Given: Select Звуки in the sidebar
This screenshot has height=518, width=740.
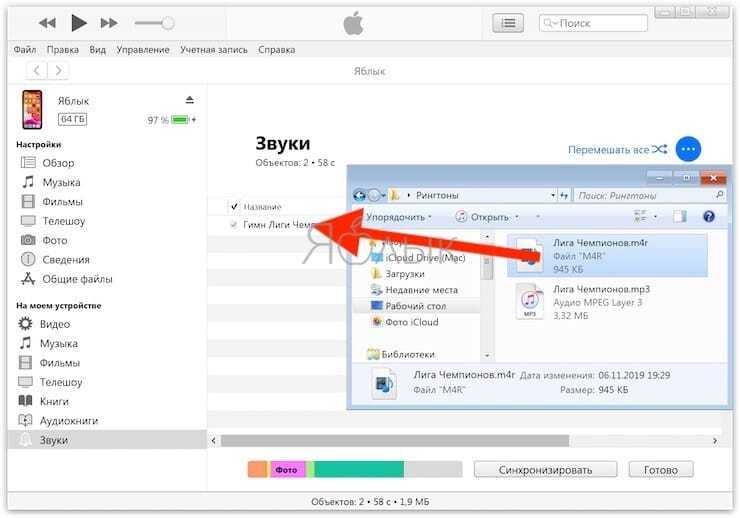Looking at the screenshot, I should tap(107, 440).
